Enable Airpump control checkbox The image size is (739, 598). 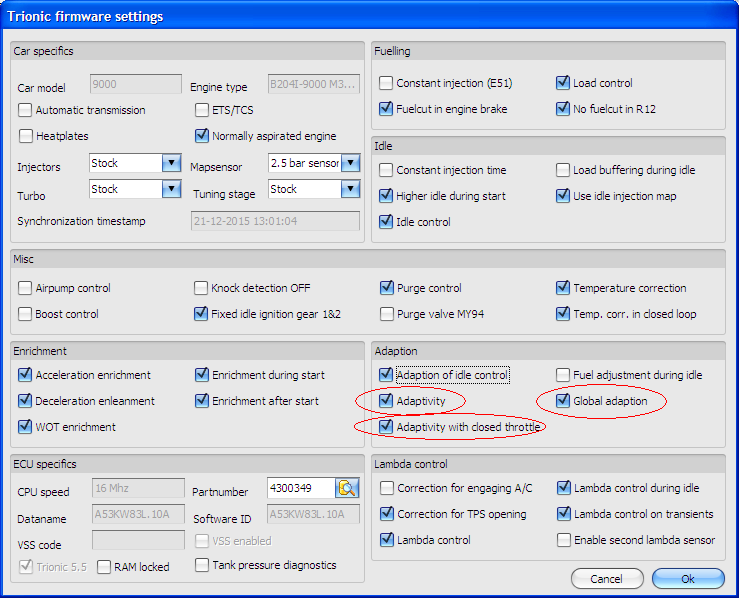(25, 288)
